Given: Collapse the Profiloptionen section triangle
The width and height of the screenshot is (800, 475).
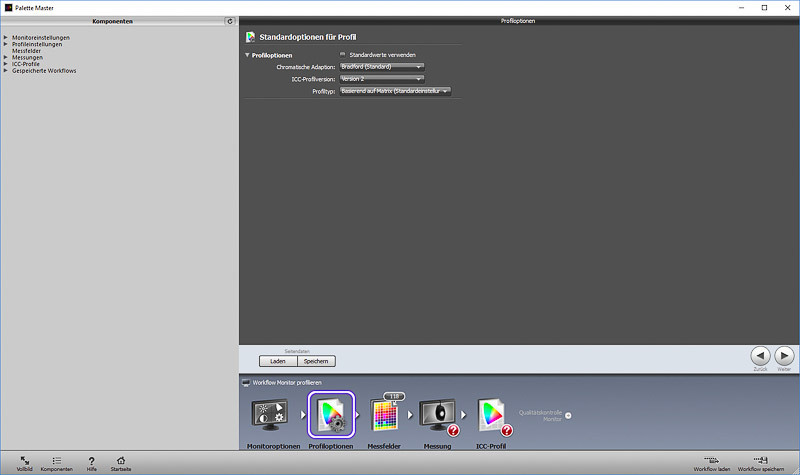Looking at the screenshot, I should [247, 55].
